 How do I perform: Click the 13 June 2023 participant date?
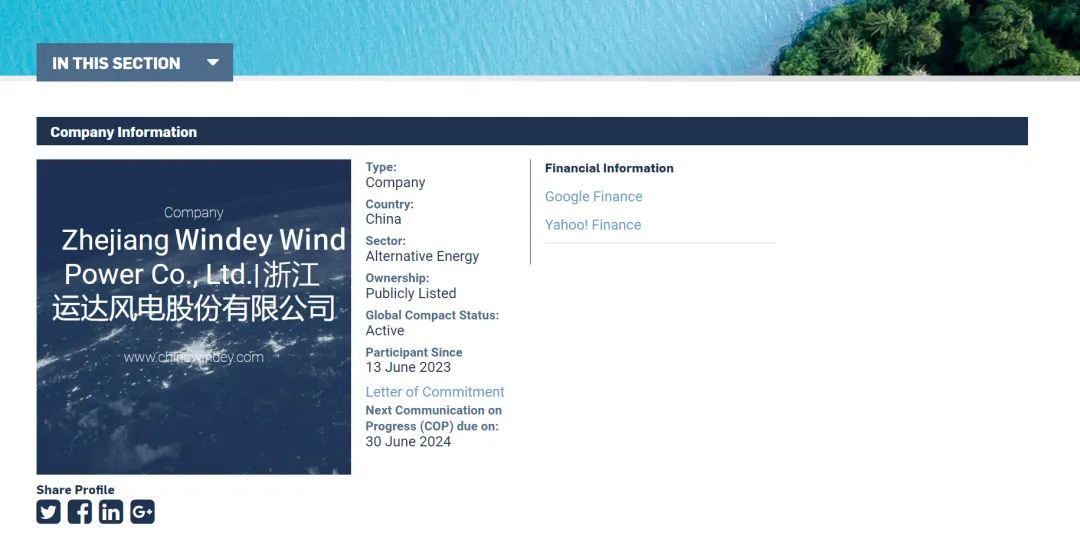tap(408, 367)
